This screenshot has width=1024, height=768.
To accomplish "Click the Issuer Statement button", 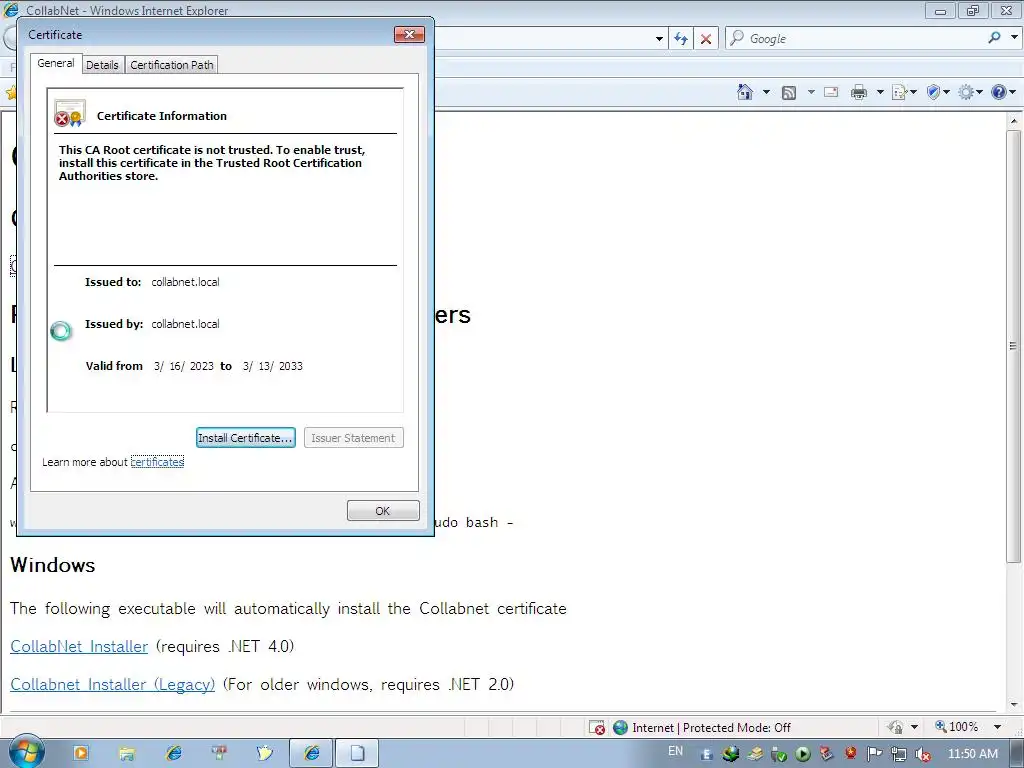I will pyautogui.click(x=353, y=438).
